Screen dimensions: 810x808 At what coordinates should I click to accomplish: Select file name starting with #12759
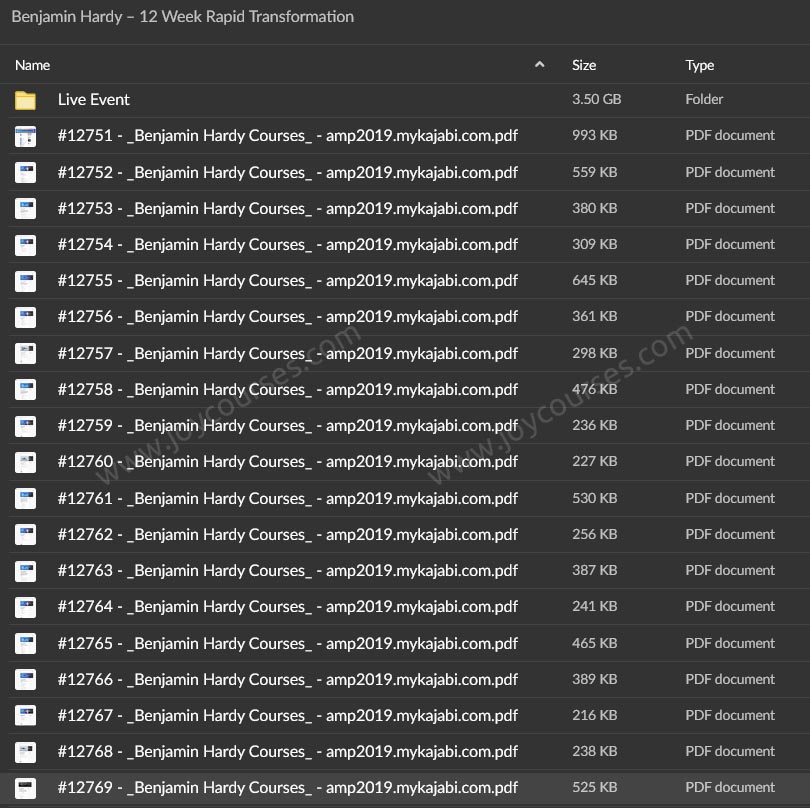tap(288, 426)
